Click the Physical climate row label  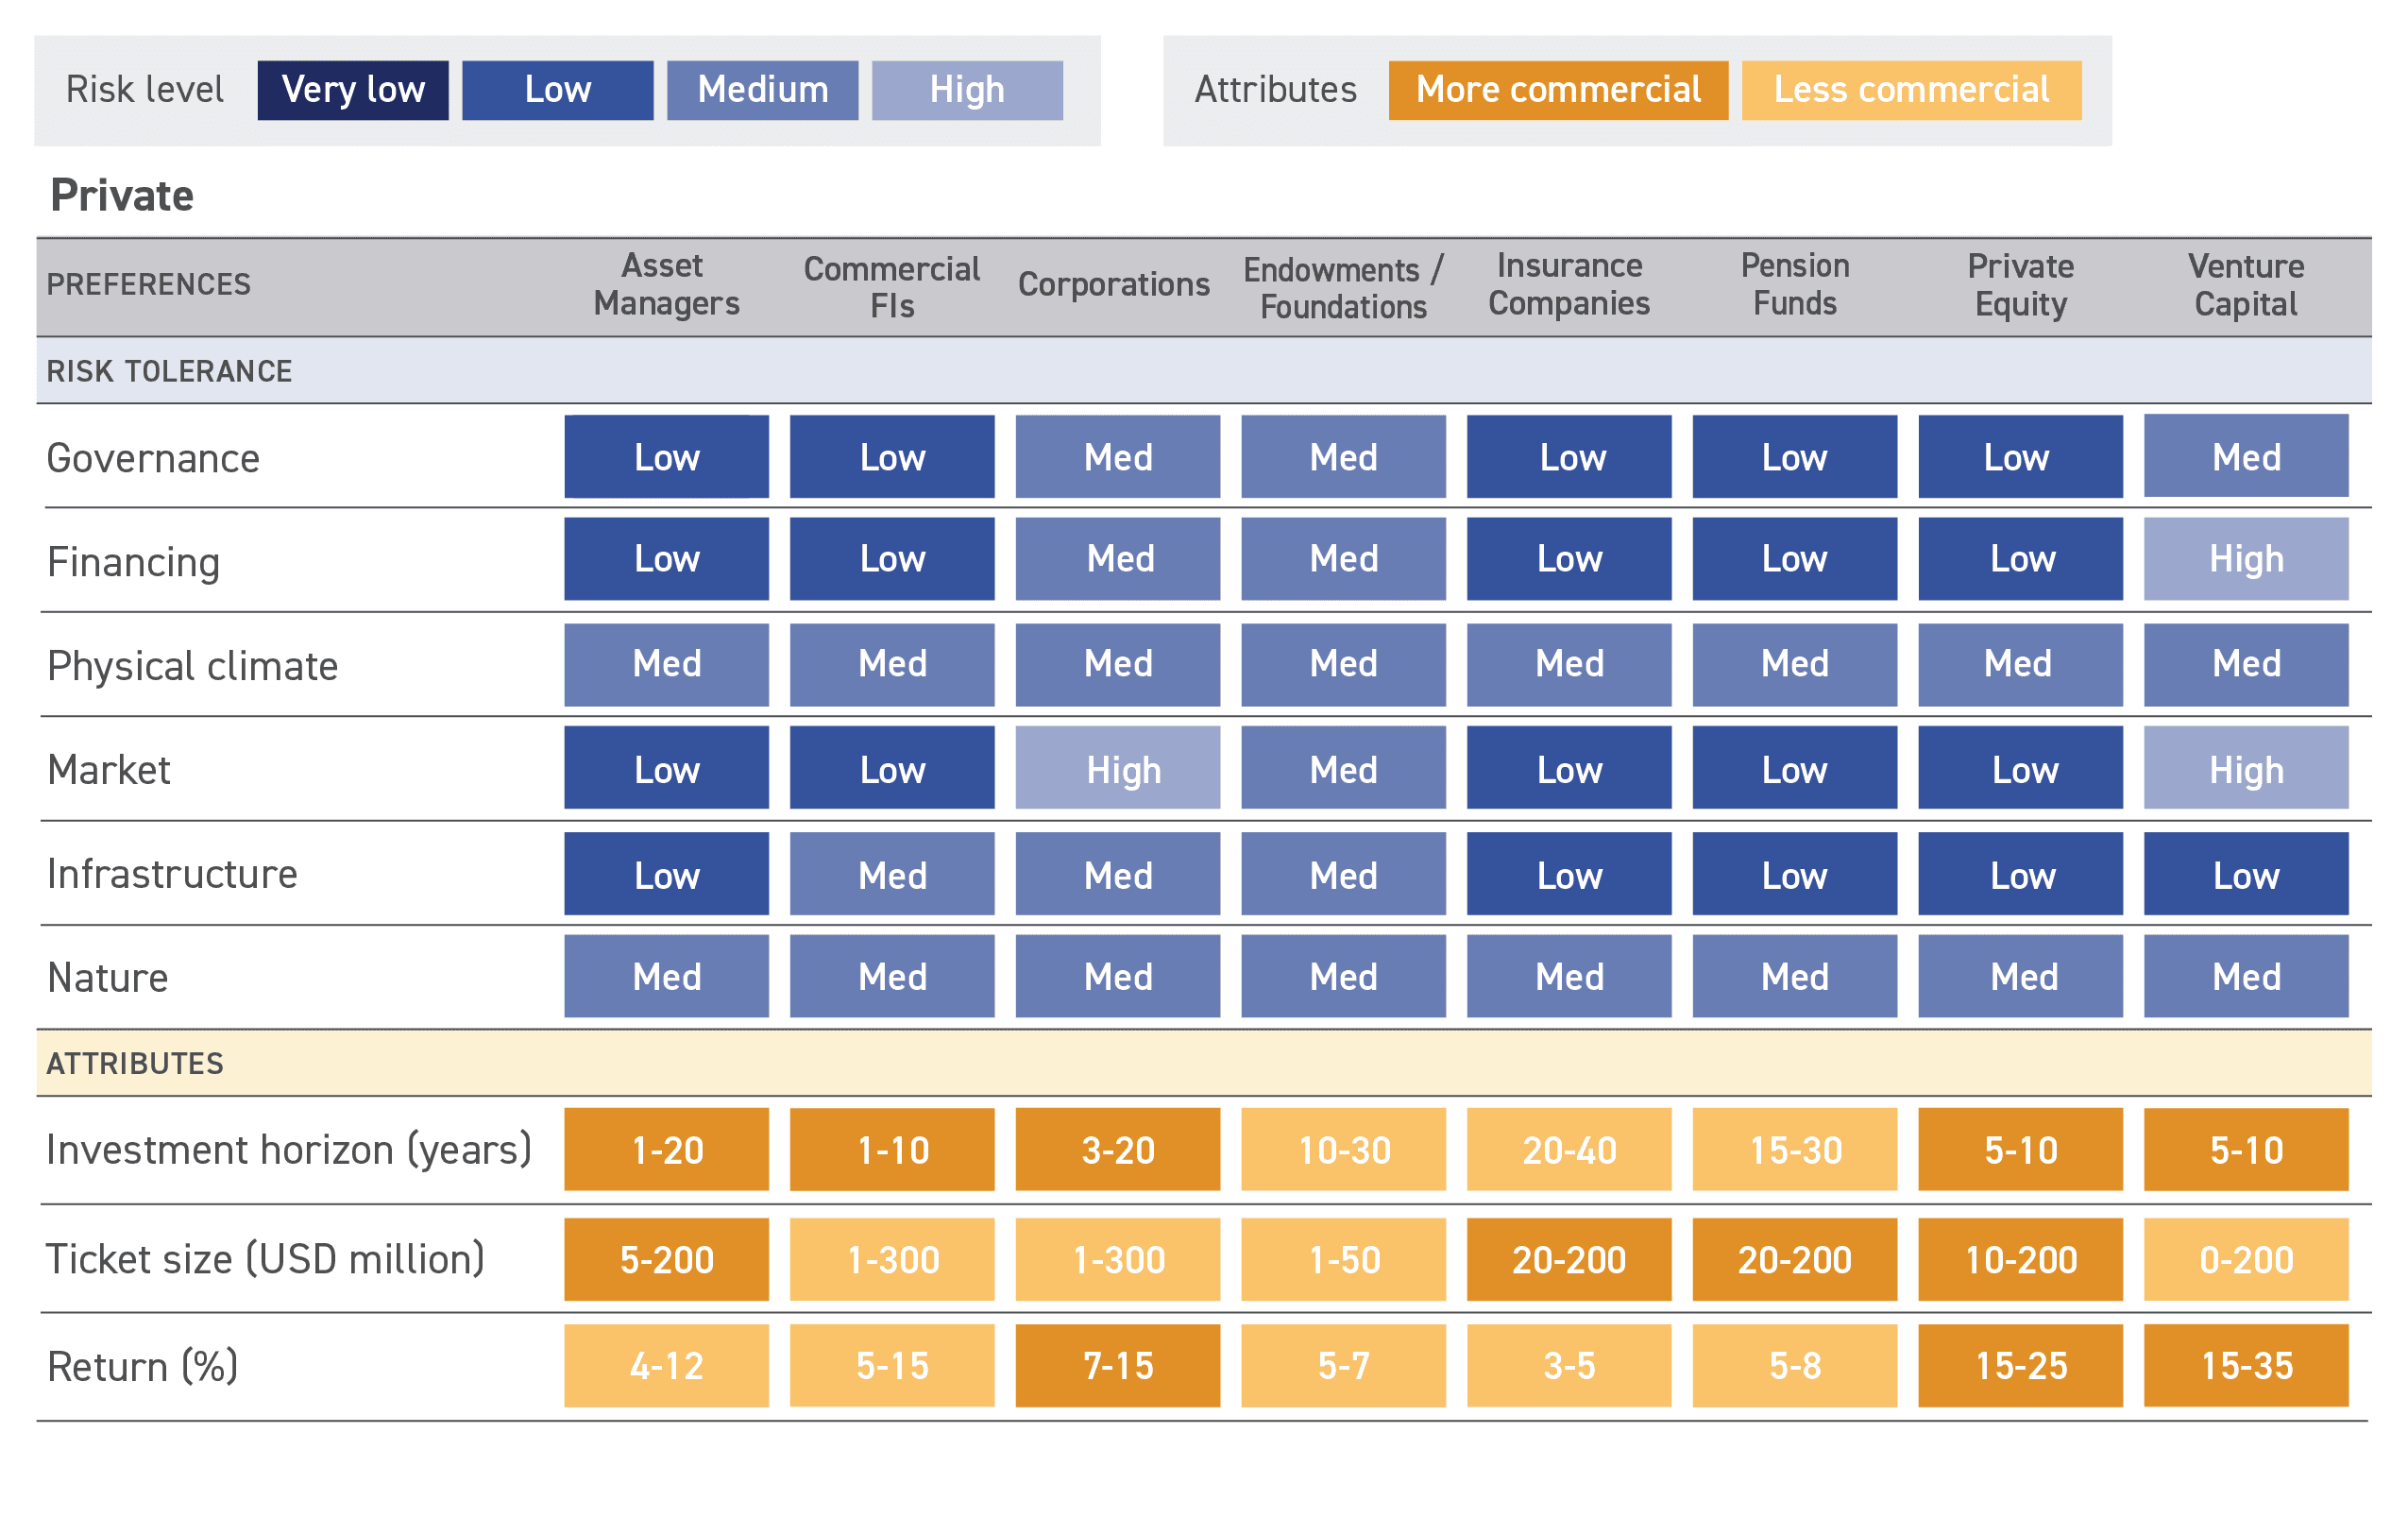[x=193, y=666]
